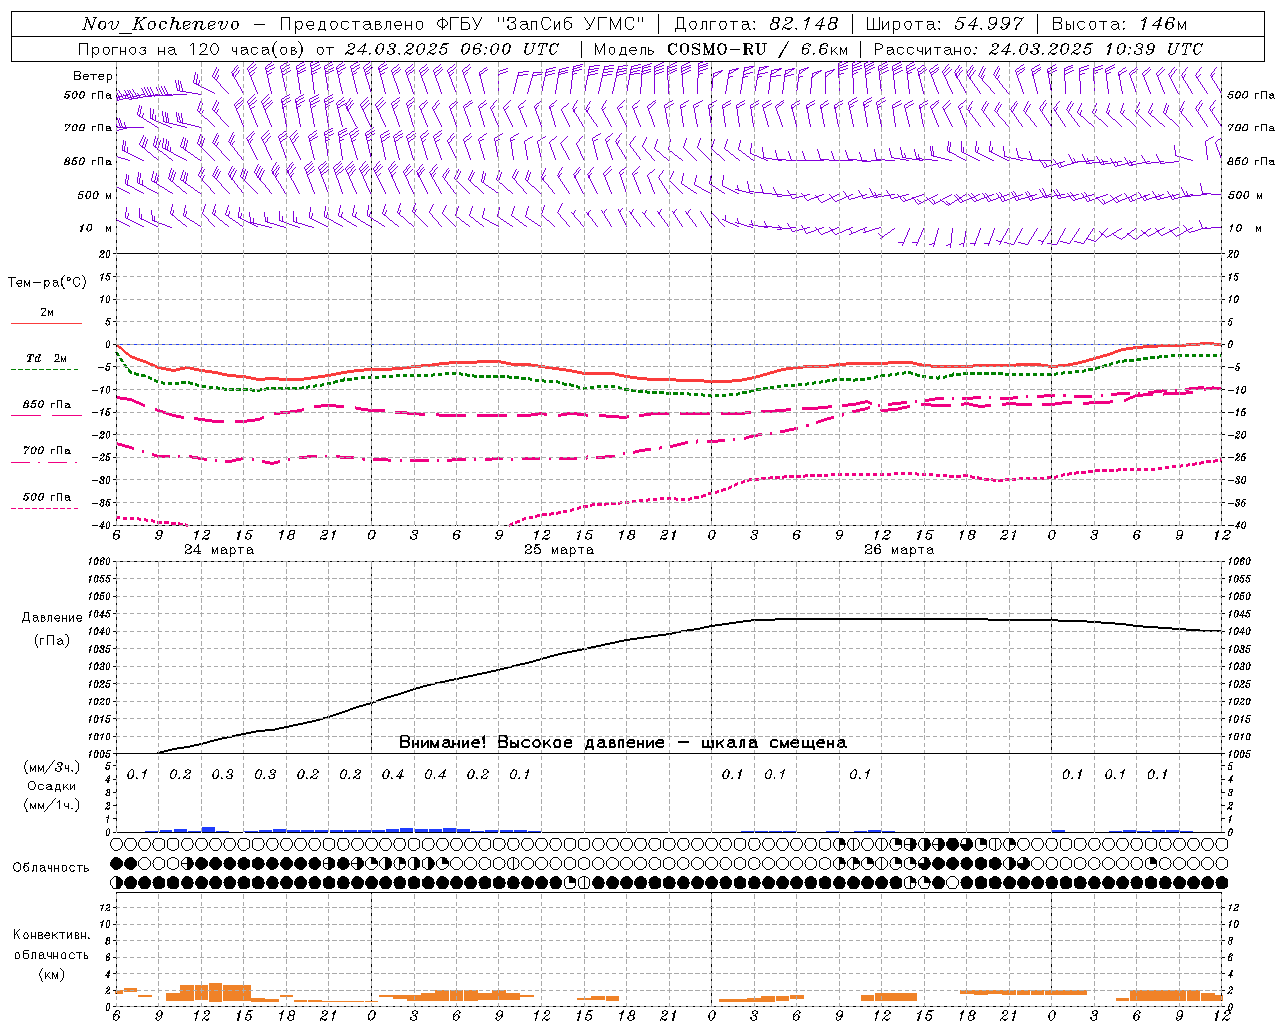The image size is (1280, 1024).
Task: Click the Рассчитано: 24.03.2025 10:39 UTC timestamp
Action: pos(1038,49)
